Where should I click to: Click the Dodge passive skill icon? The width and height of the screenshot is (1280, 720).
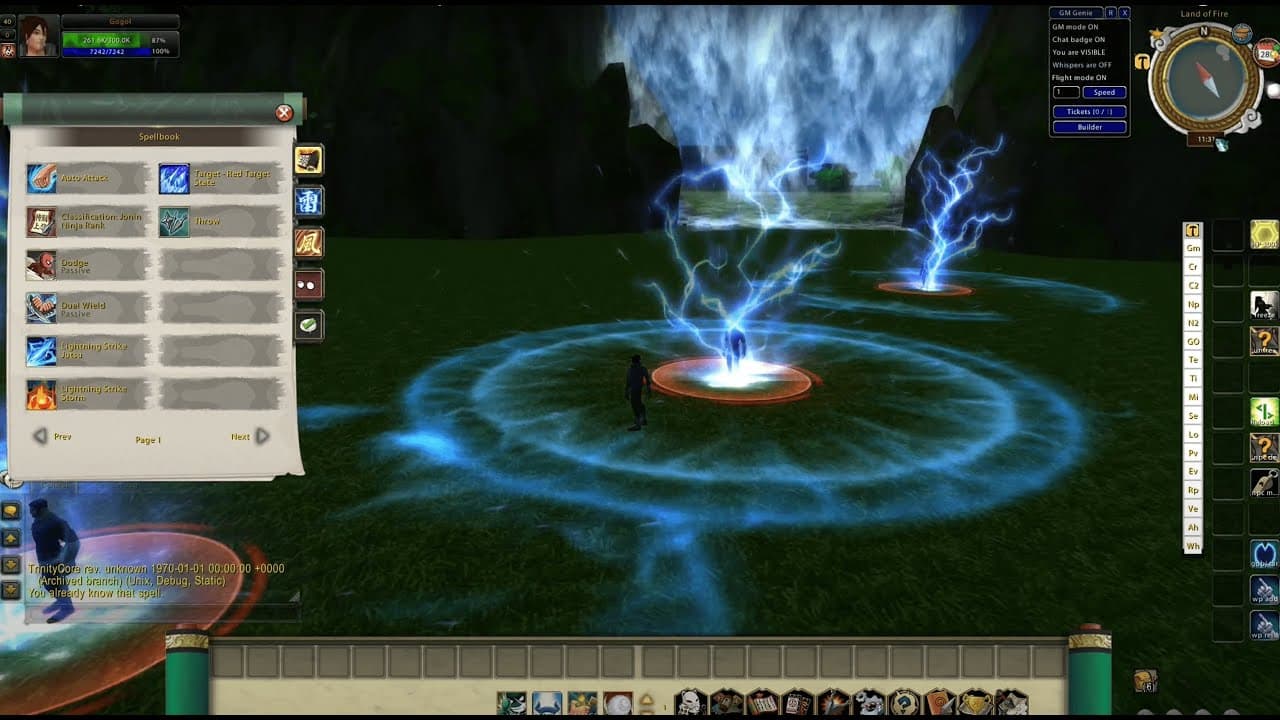[42, 265]
